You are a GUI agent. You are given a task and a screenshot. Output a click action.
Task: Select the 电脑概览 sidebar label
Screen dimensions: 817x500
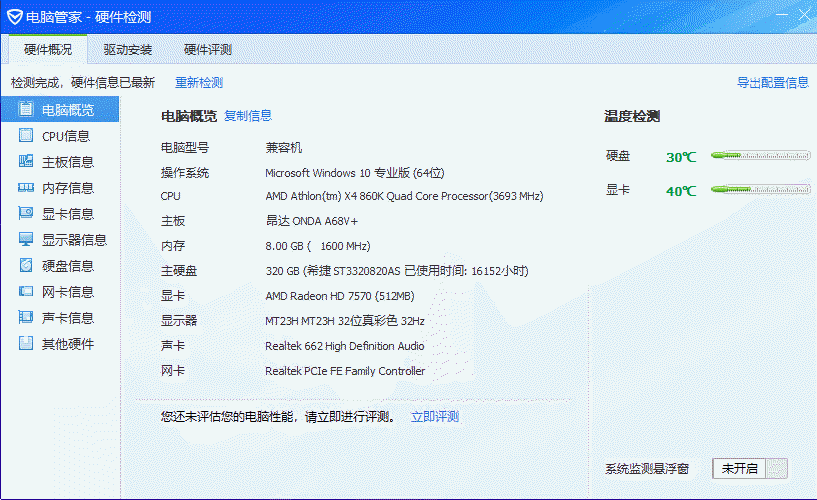click(x=68, y=110)
